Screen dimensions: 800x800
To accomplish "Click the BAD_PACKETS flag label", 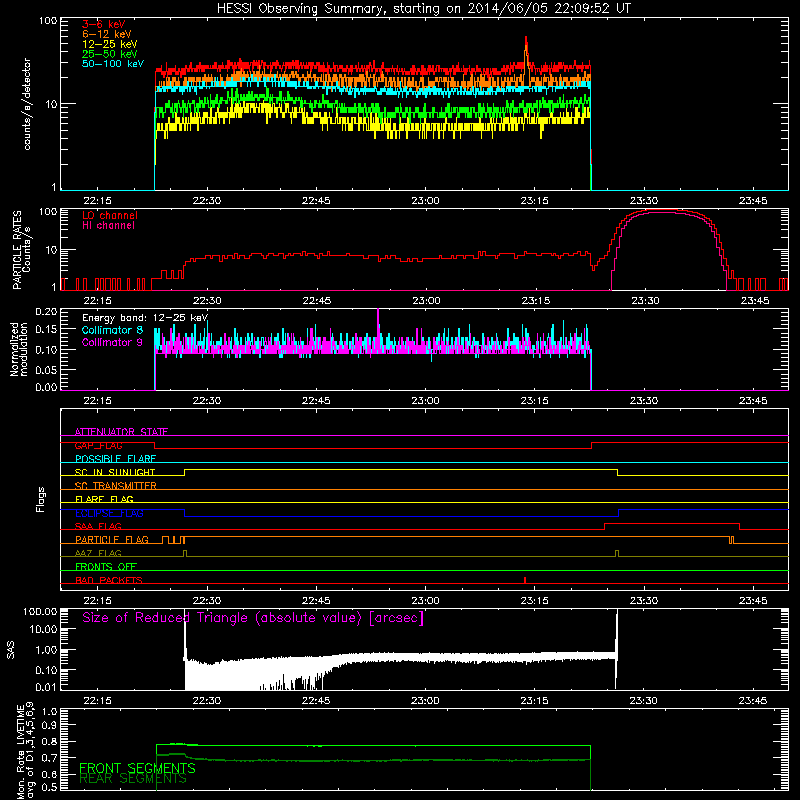I will [x=109, y=580].
